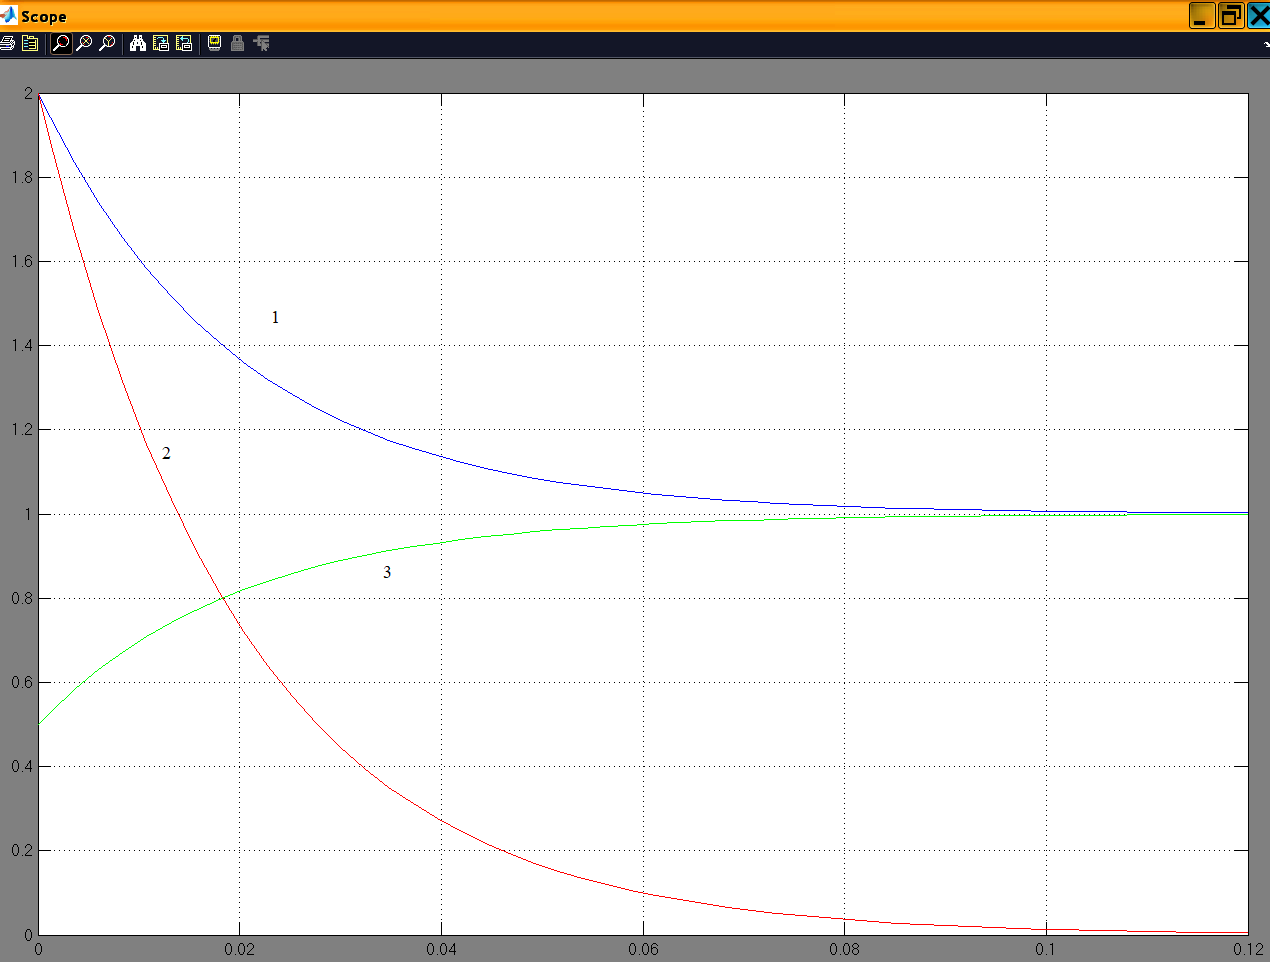This screenshot has width=1270, height=962.
Task: Select the Zoom X-axis tool
Action: (x=84, y=43)
